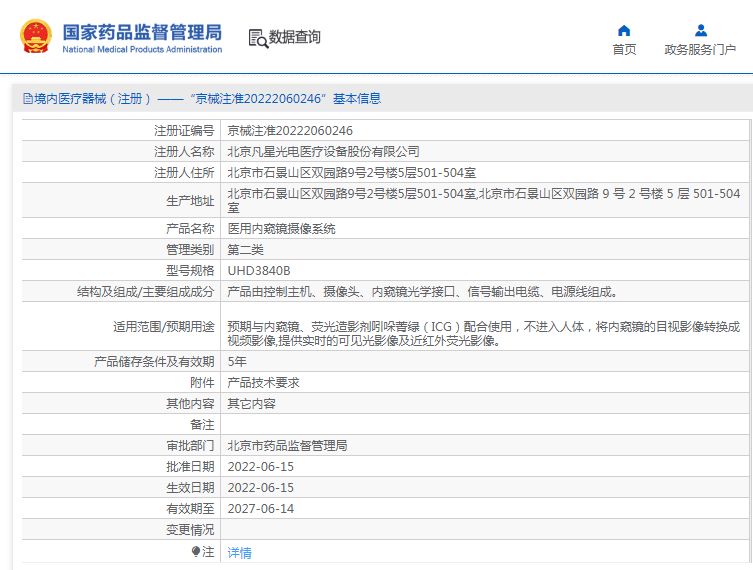This screenshot has width=753, height=570.
Task: Click 国家药品监督管理局 site title
Action: tap(142, 32)
